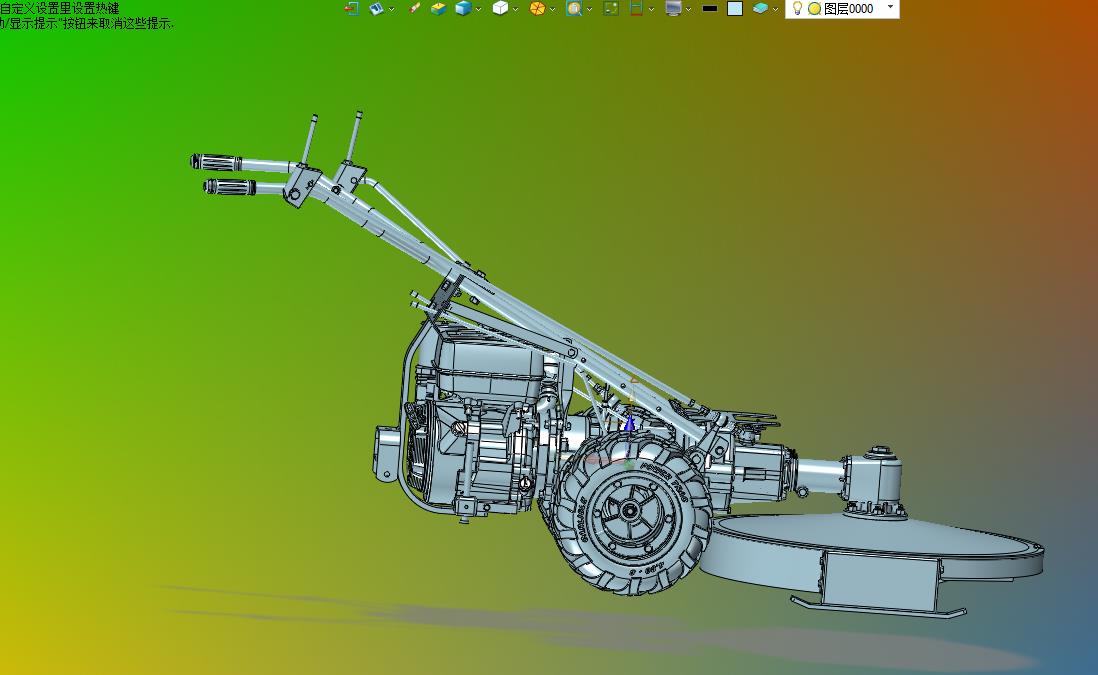Click the light blue fill color swatch
Image resolution: width=1098 pixels, height=675 pixels.
click(735, 8)
